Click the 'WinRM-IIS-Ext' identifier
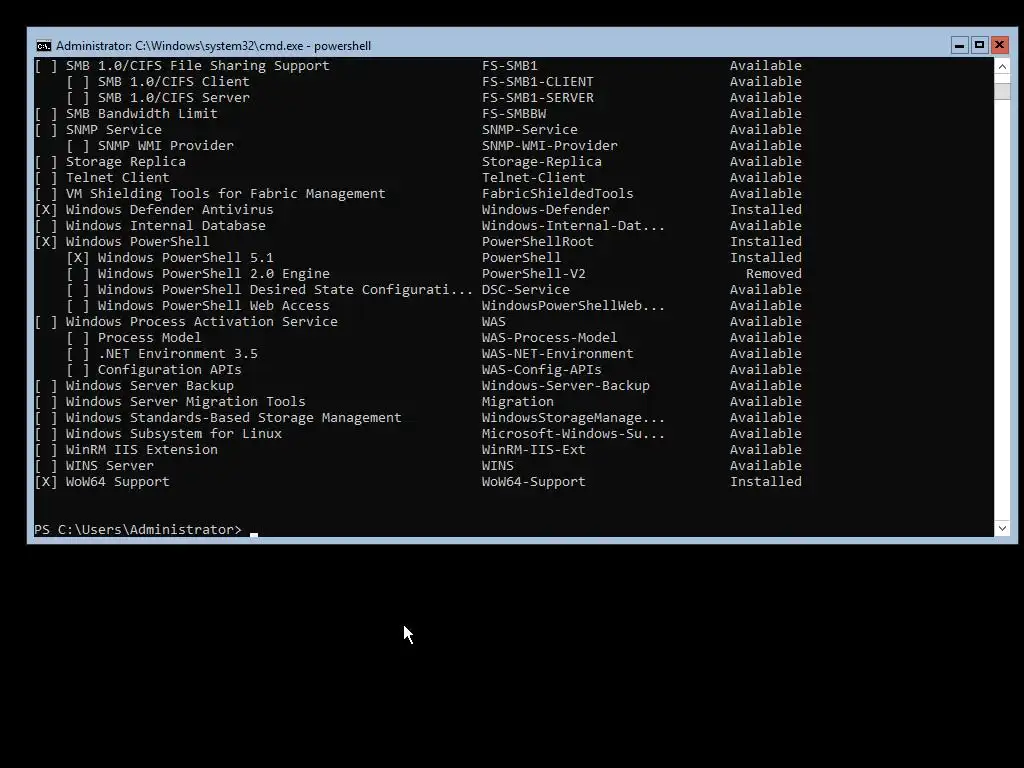The height and width of the screenshot is (768, 1024). click(x=534, y=449)
